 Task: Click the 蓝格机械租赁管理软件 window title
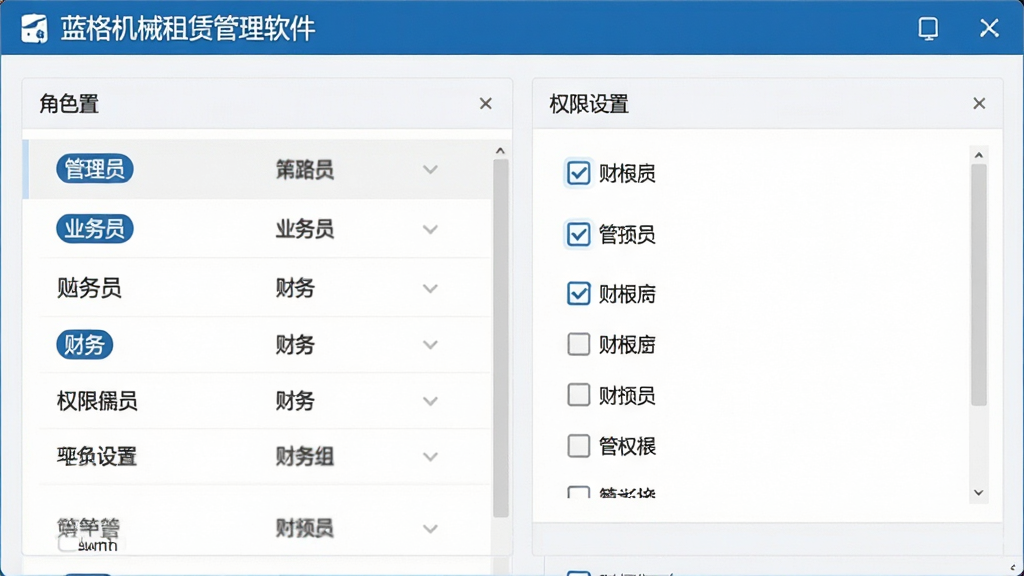(188, 29)
